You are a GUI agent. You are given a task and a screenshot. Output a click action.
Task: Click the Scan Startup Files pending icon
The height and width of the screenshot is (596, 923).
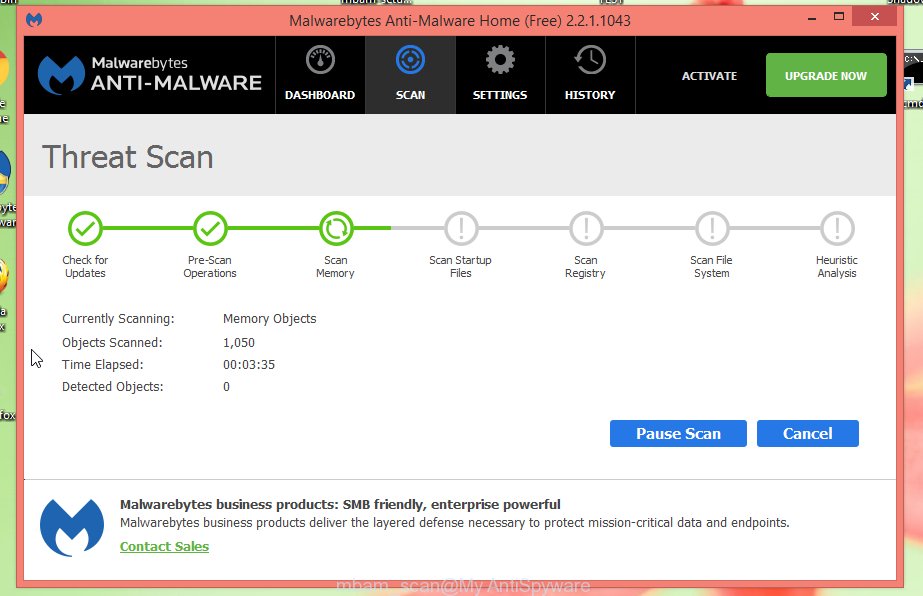click(461, 229)
